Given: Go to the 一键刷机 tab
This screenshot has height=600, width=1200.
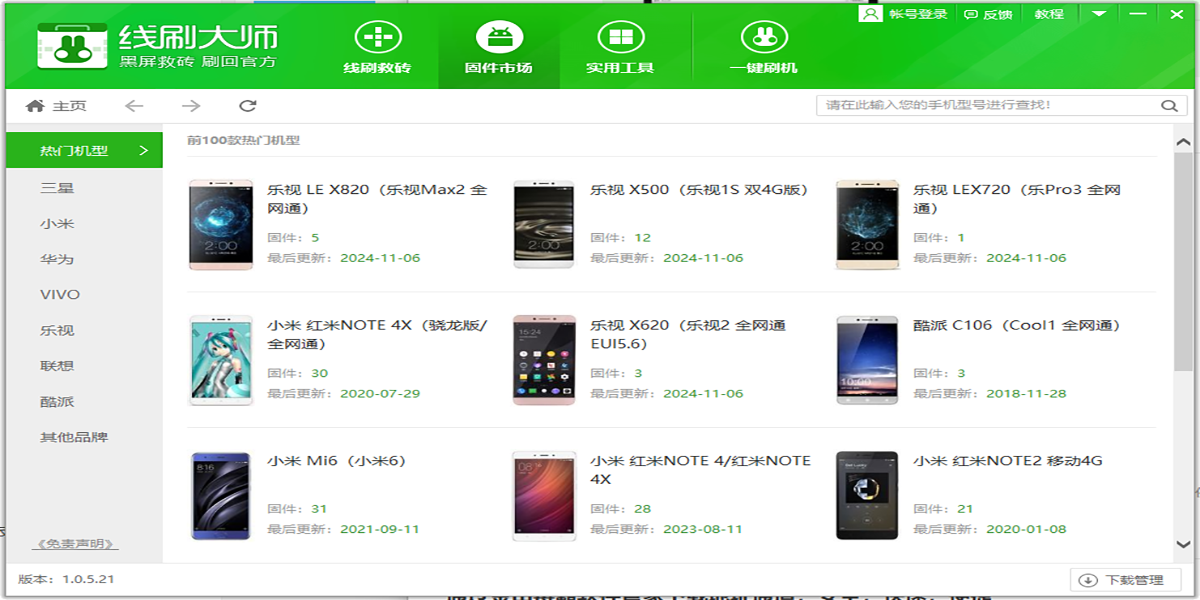Looking at the screenshot, I should point(764,47).
